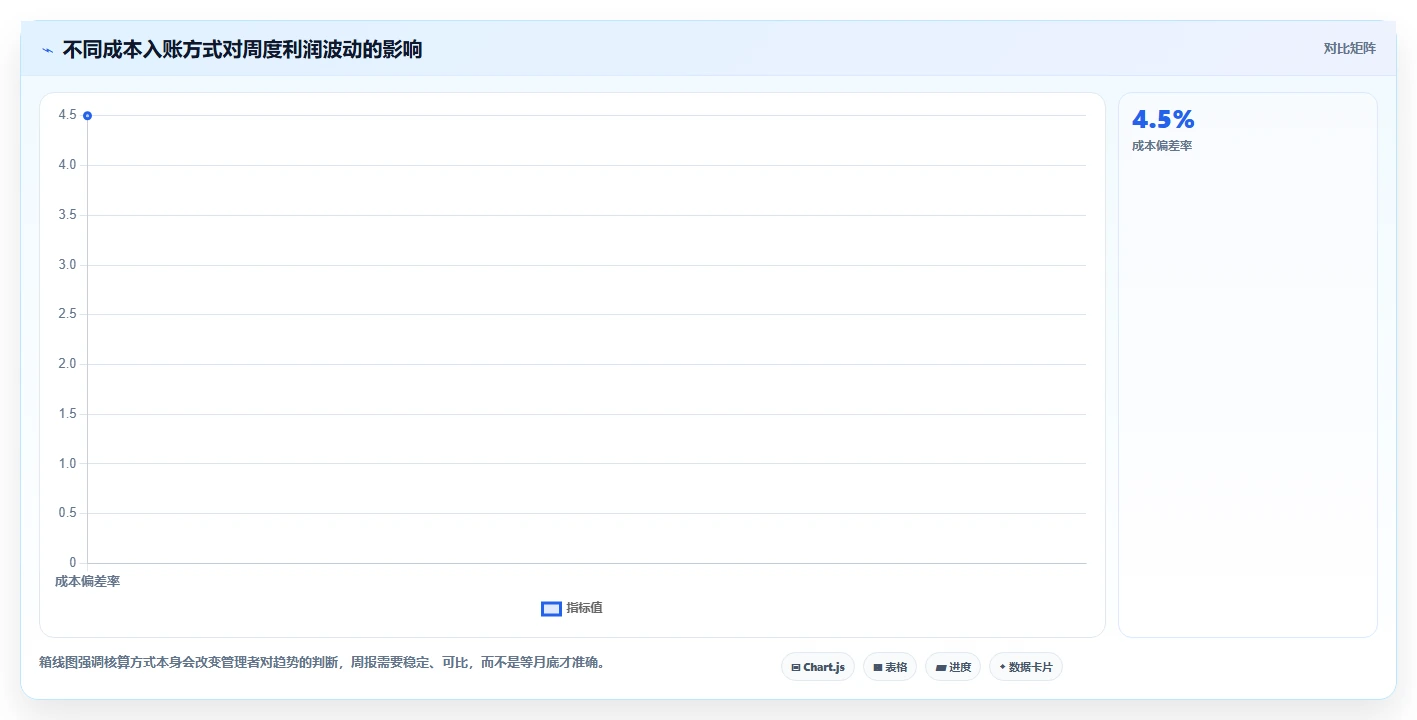Viewport: 1417px width, 720px height.
Task: Click the y-axis label 2.5
Action: [x=67, y=314]
